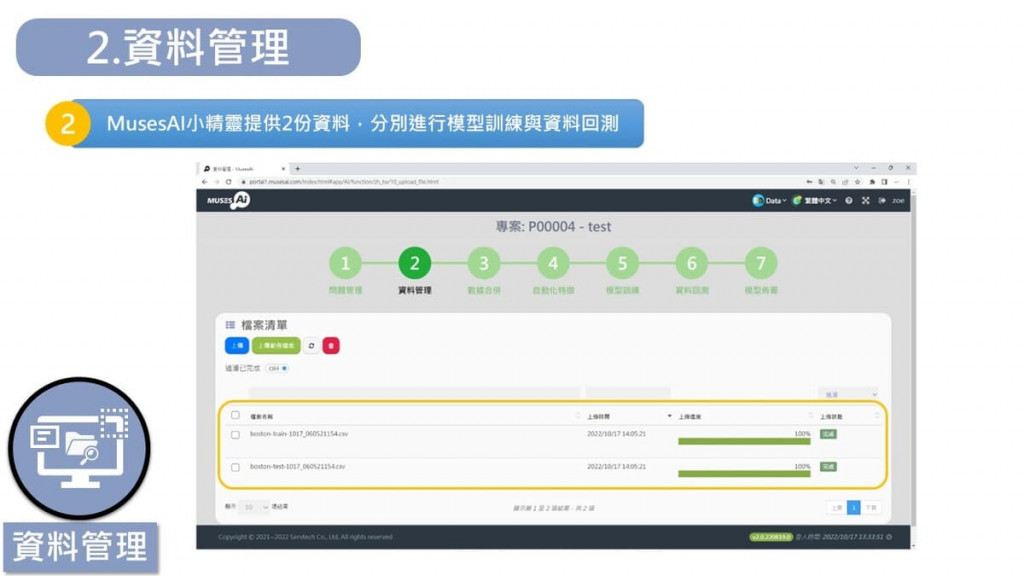Open step 7 circle
Screen dimensions: 1024x576
click(x=761, y=263)
